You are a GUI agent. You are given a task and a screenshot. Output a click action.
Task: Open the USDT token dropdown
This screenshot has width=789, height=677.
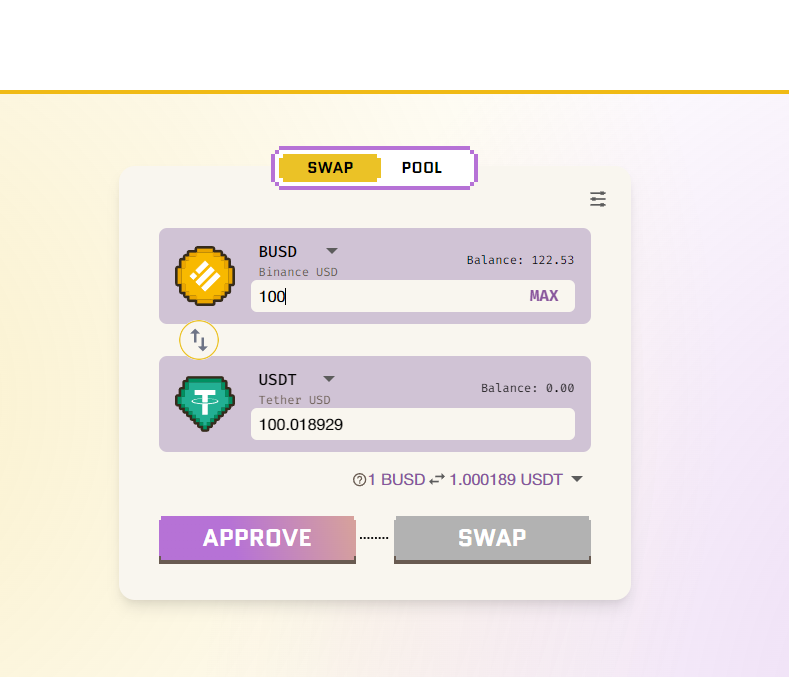pos(329,379)
